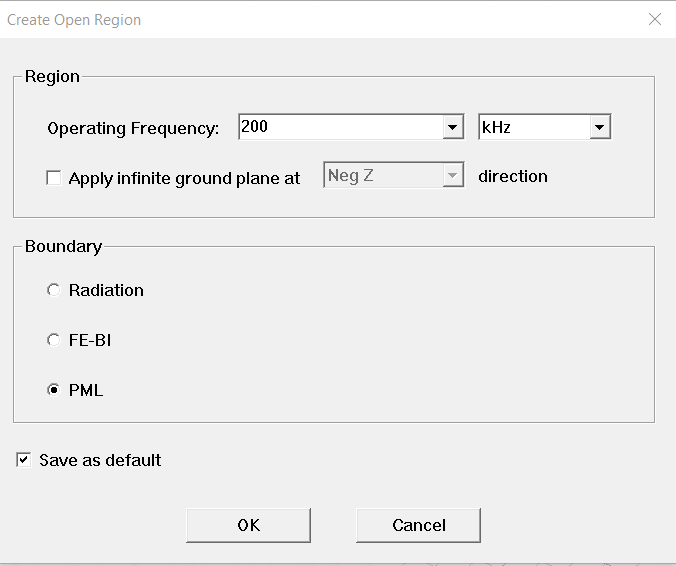Click the Operating Frequency value field

click(x=341, y=127)
